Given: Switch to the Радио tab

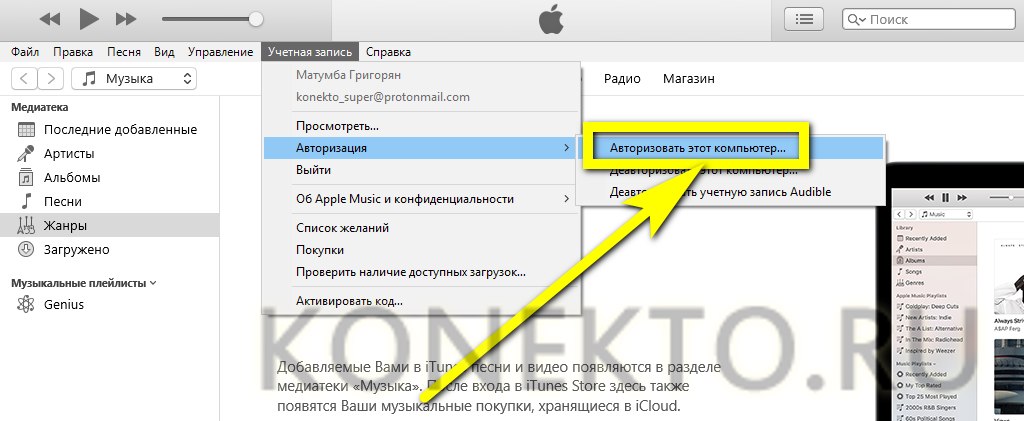Looking at the screenshot, I should click(622, 79).
